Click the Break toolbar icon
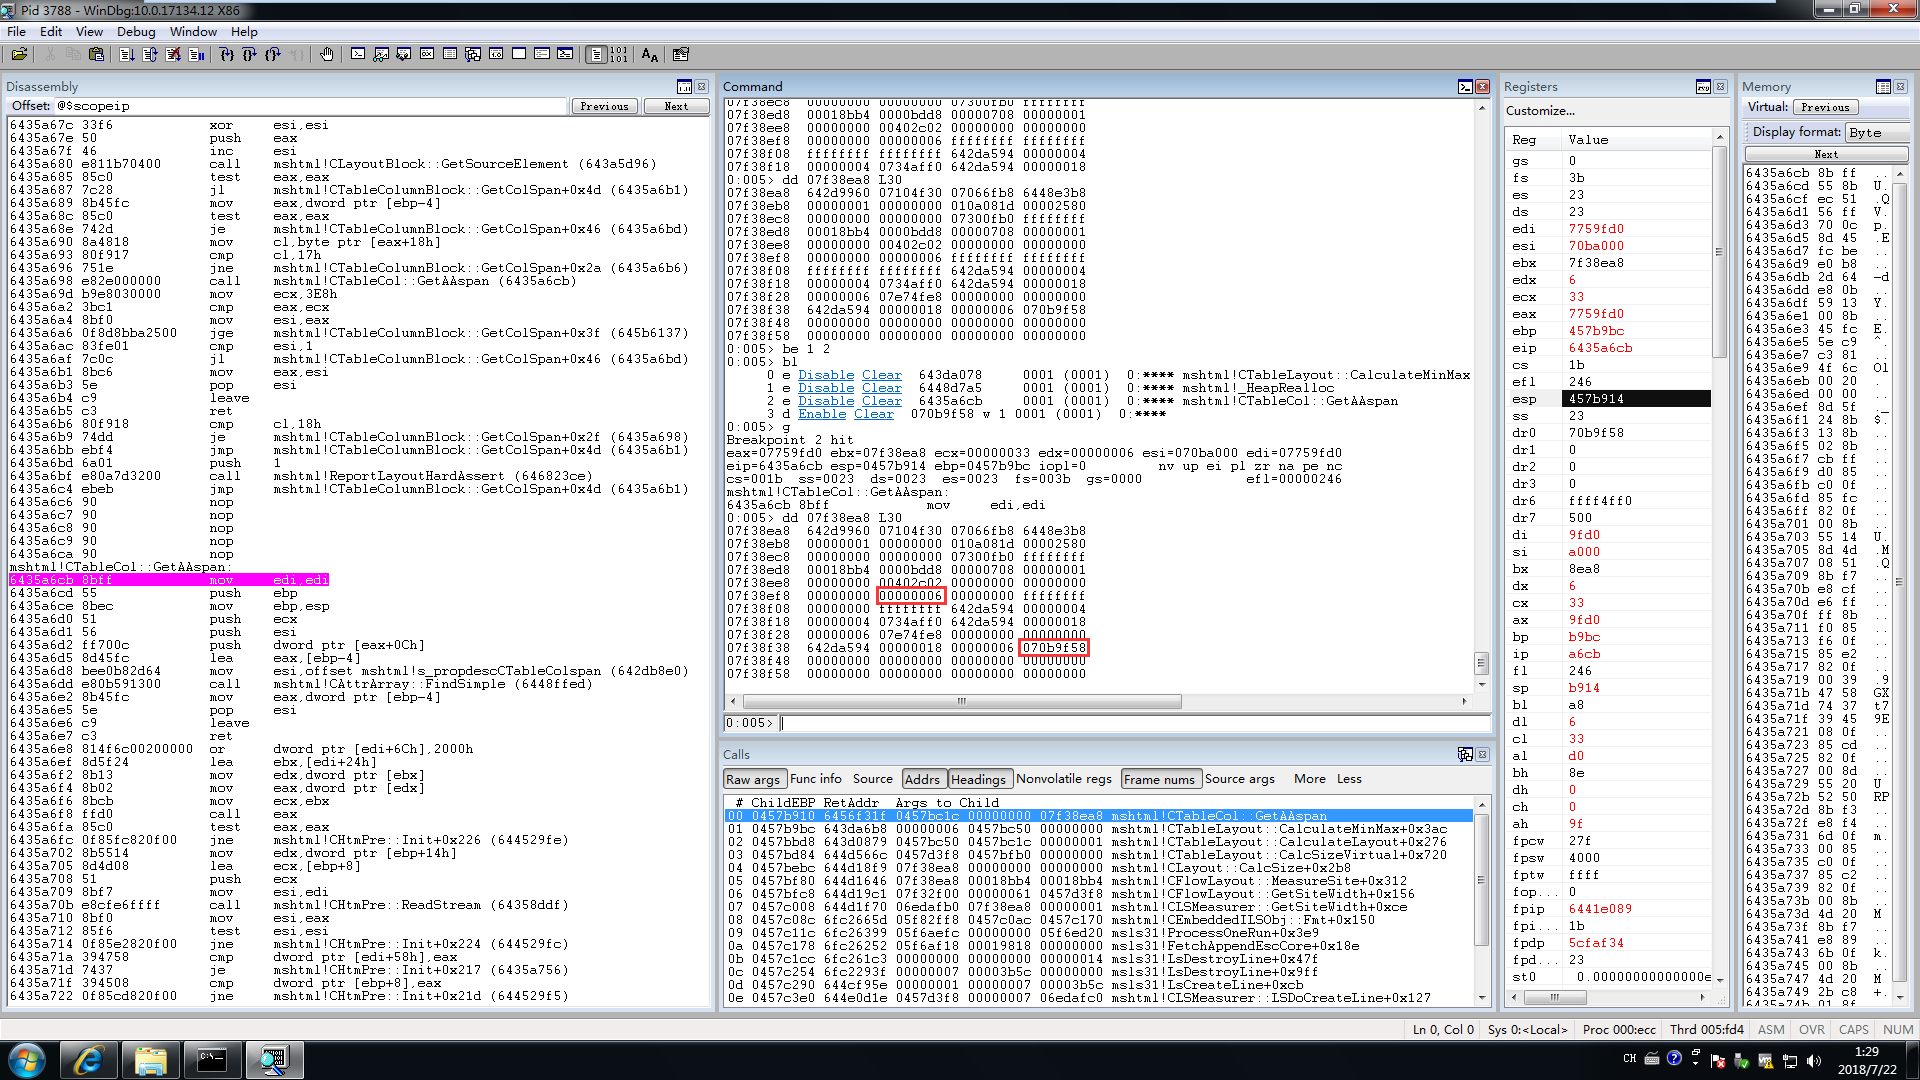The height and width of the screenshot is (1080, 1920). (197, 55)
